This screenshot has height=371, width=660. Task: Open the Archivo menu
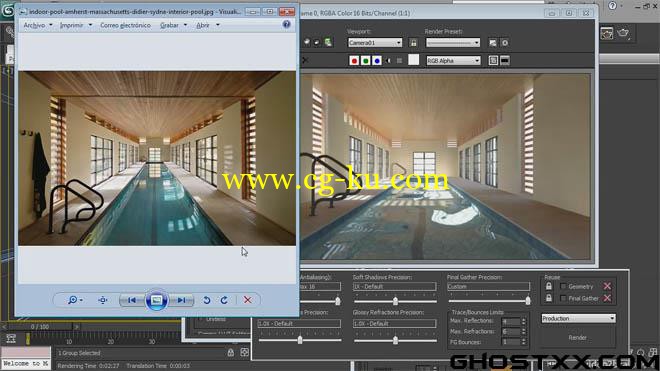[38, 25]
